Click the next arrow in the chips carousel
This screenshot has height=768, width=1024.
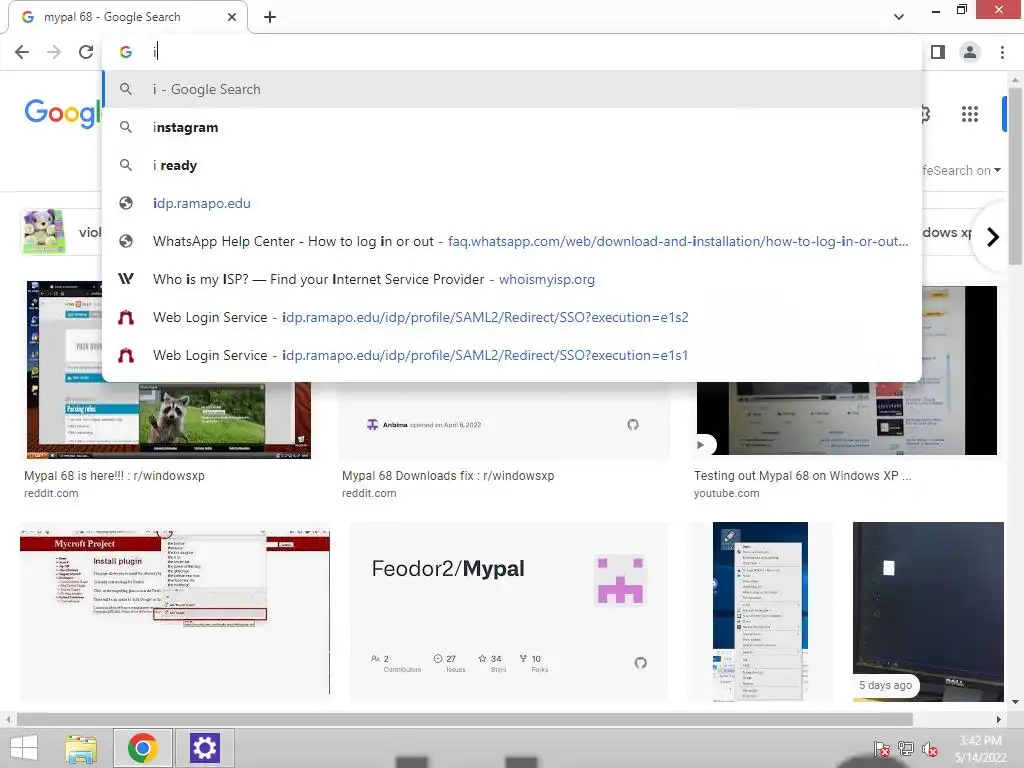[993, 236]
